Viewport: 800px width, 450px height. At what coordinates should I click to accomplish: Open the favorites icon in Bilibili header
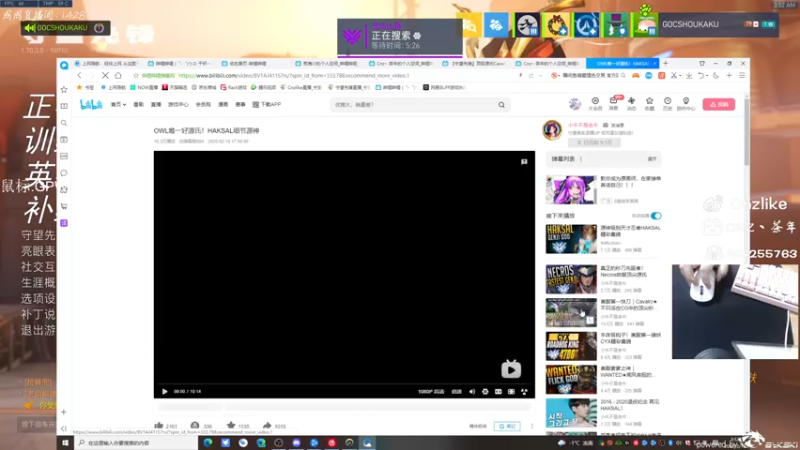pos(649,104)
